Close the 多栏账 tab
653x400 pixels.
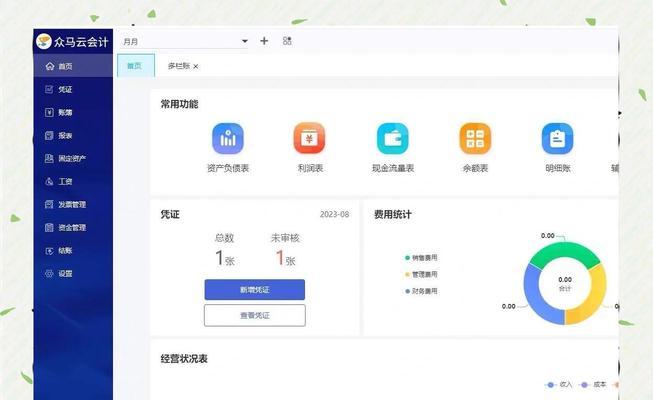[196, 66]
